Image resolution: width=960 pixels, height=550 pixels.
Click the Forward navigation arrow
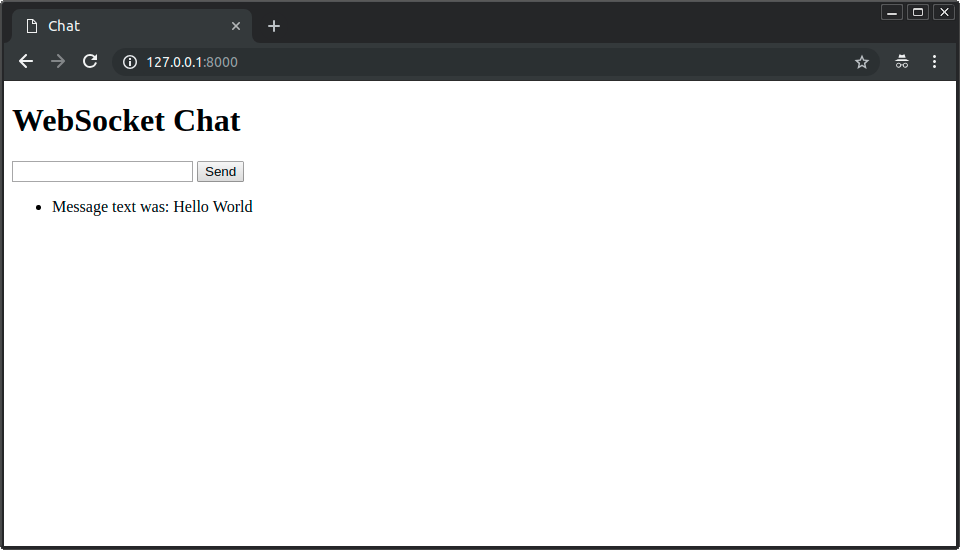pos(58,62)
